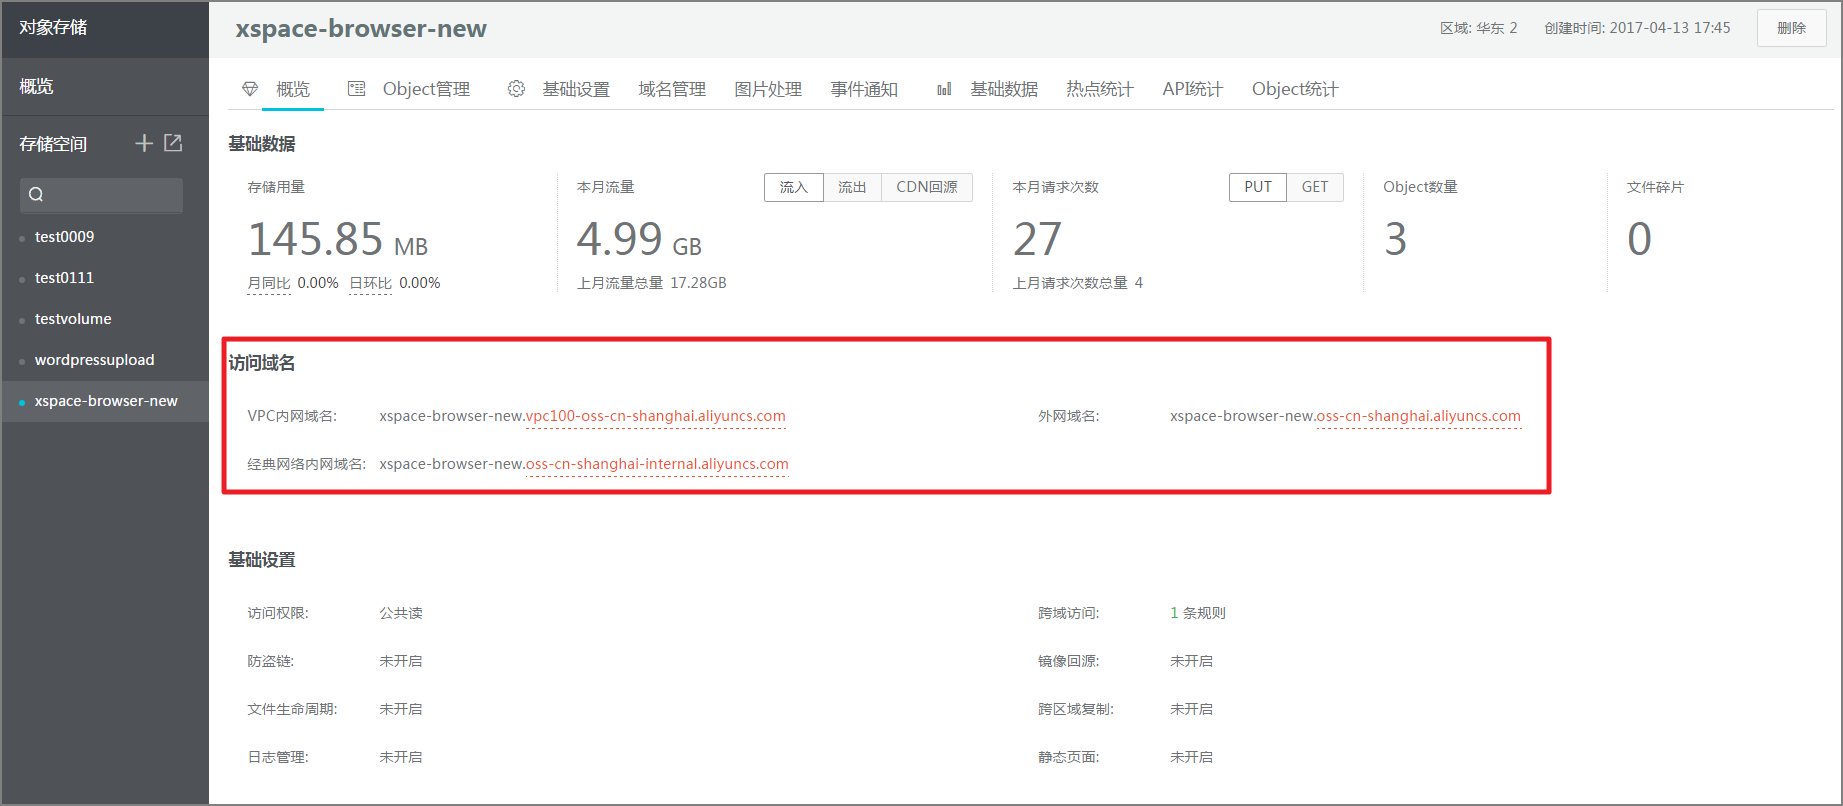Viewport: 1843px width, 806px height.
Task: Open the API统计 tab
Action: [x=1193, y=89]
